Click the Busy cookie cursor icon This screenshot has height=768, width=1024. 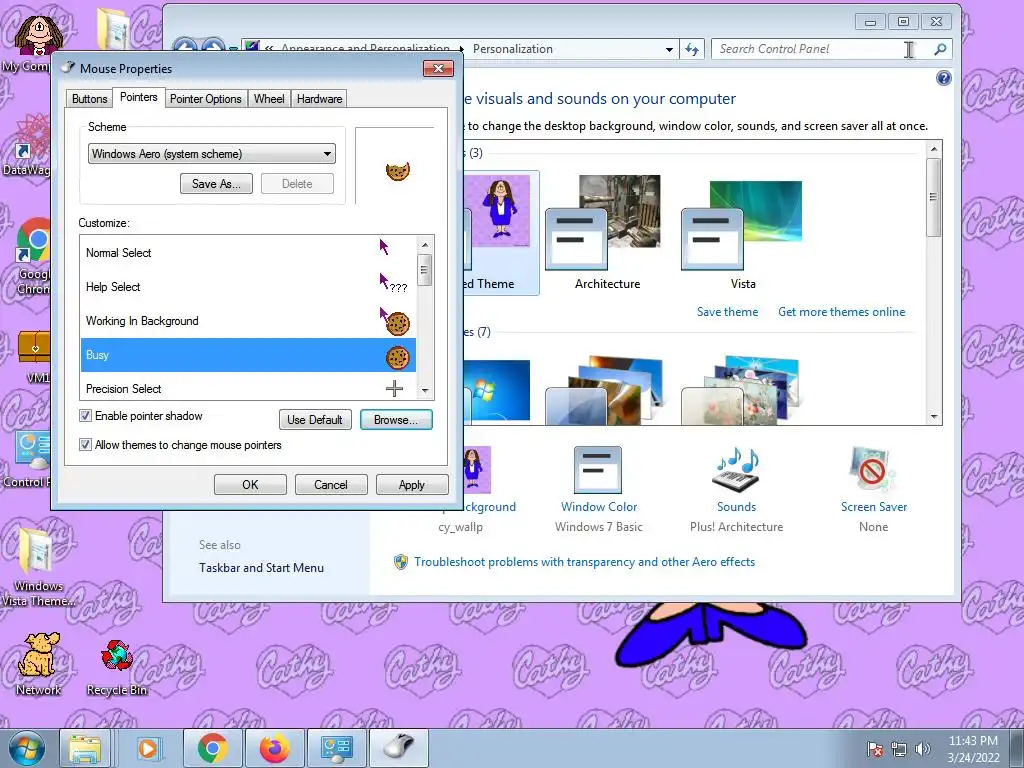[x=397, y=357]
